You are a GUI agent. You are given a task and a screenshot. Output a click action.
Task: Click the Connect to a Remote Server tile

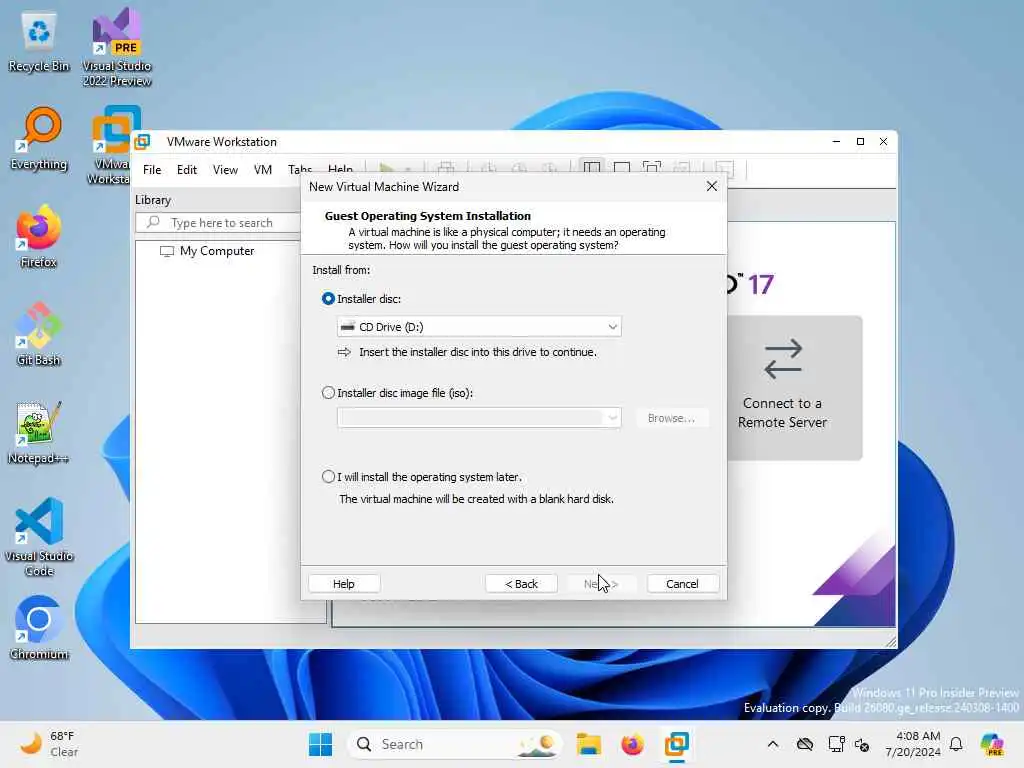tap(794, 388)
